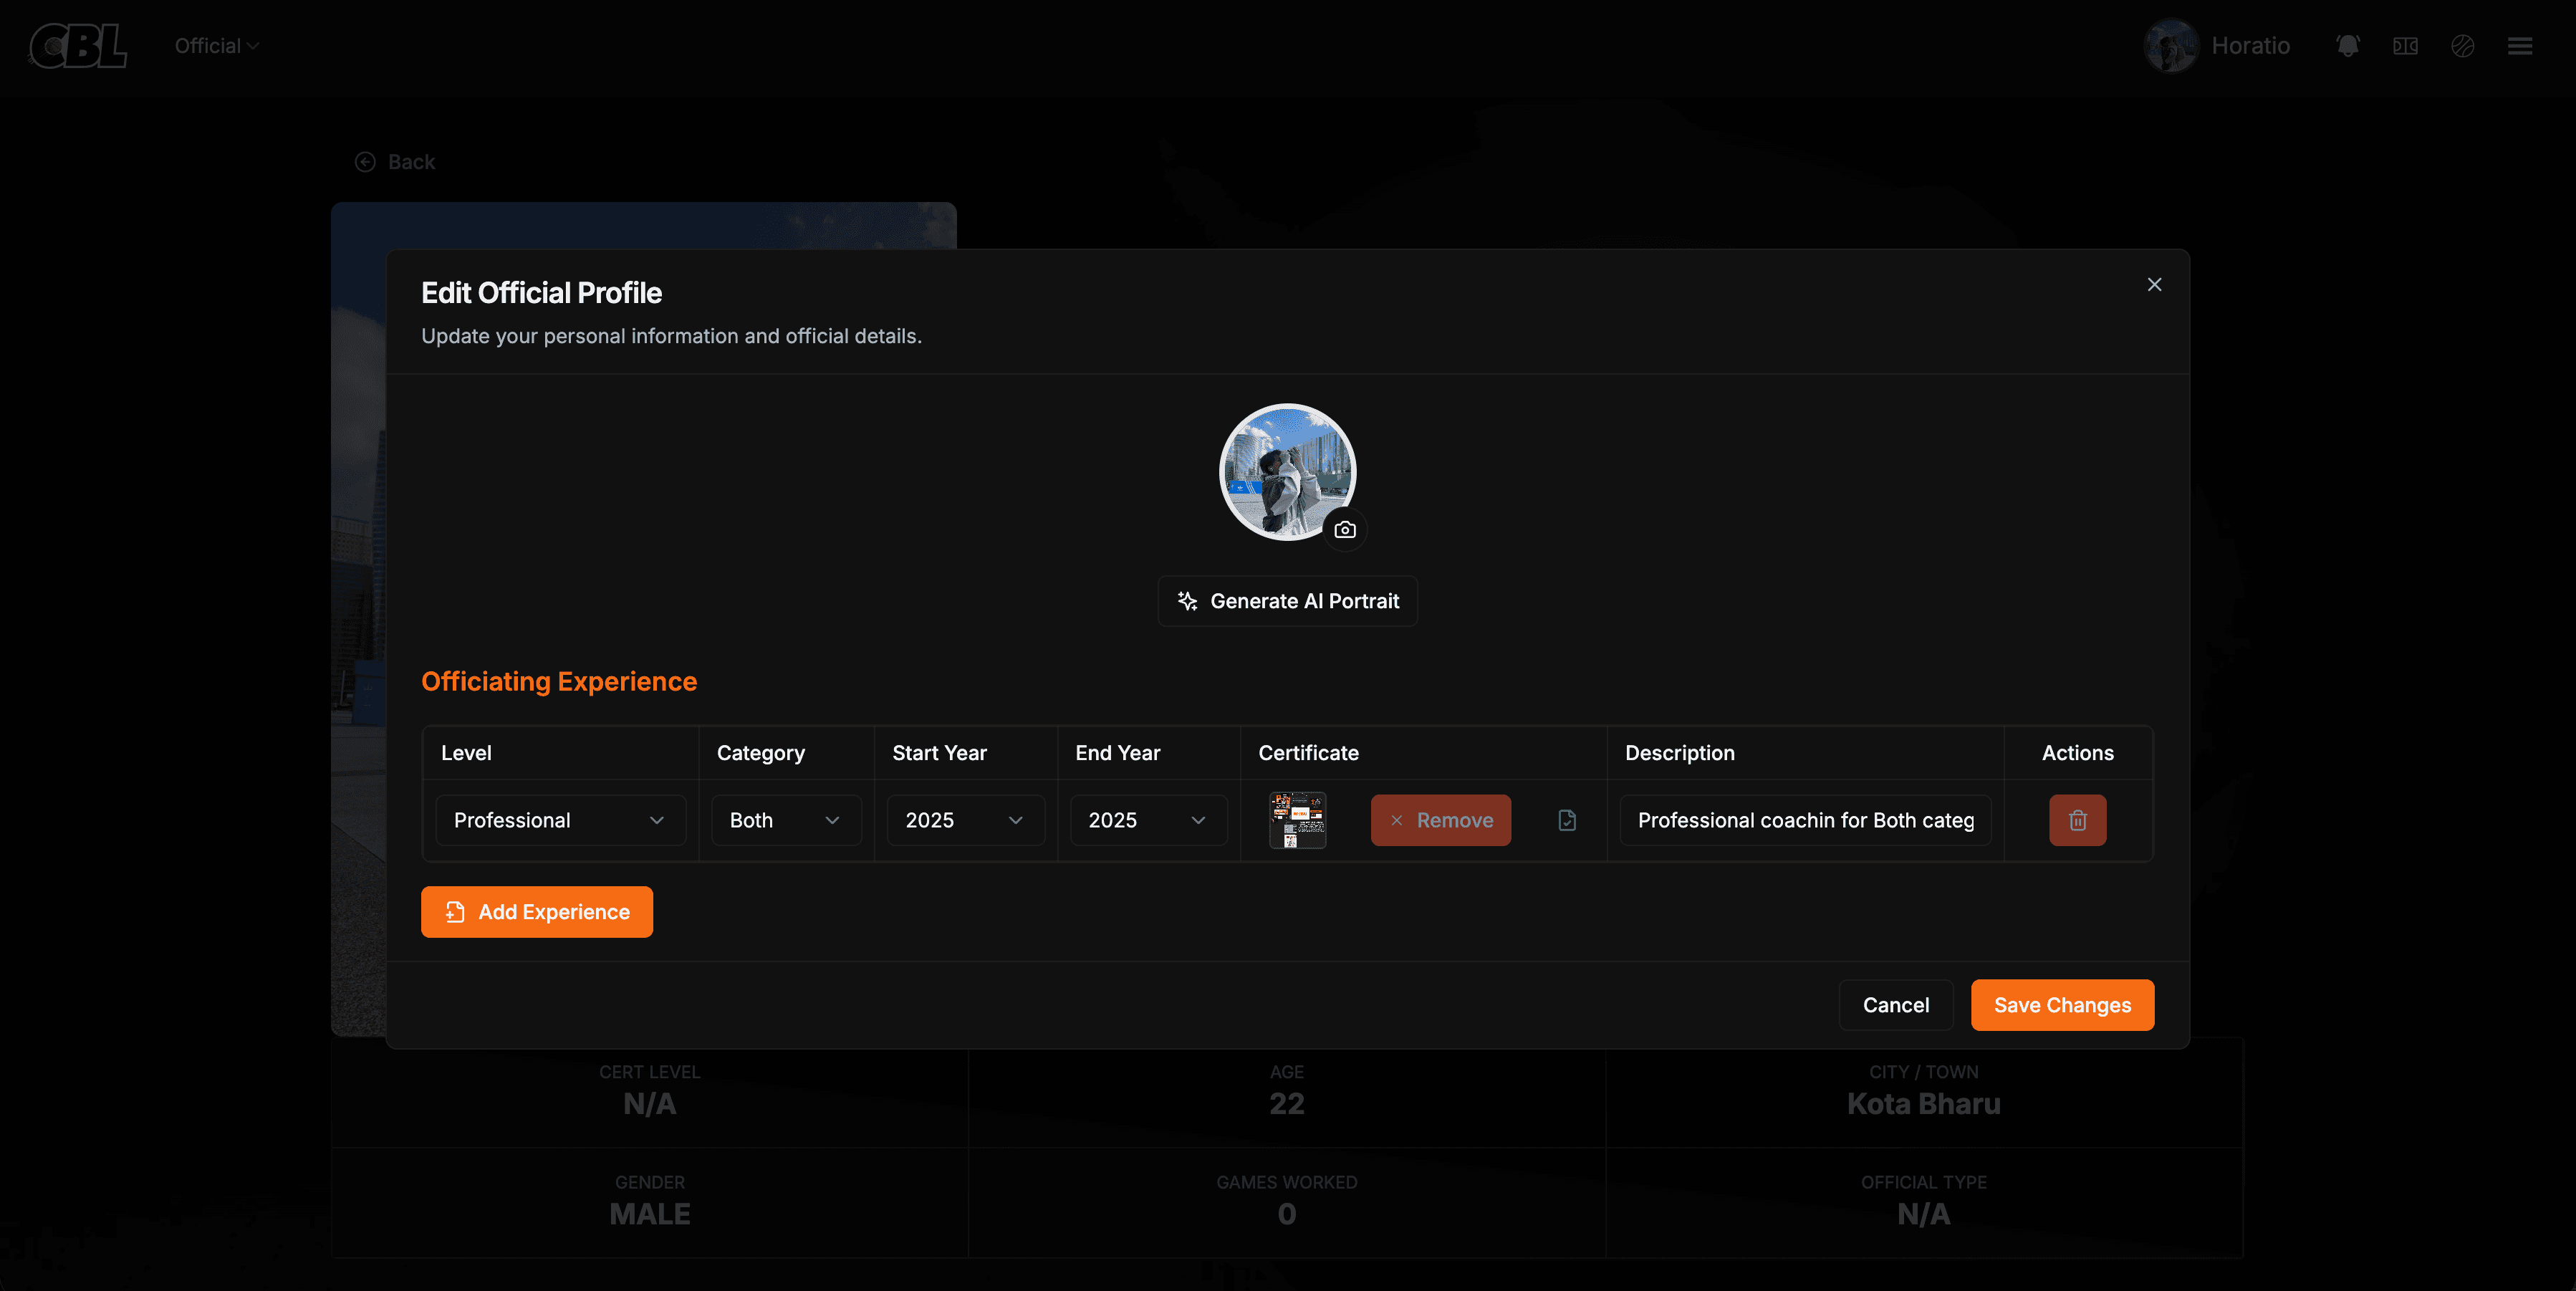Click the CBL logo
Screen dimensions: 2576x1291
coord(78,46)
